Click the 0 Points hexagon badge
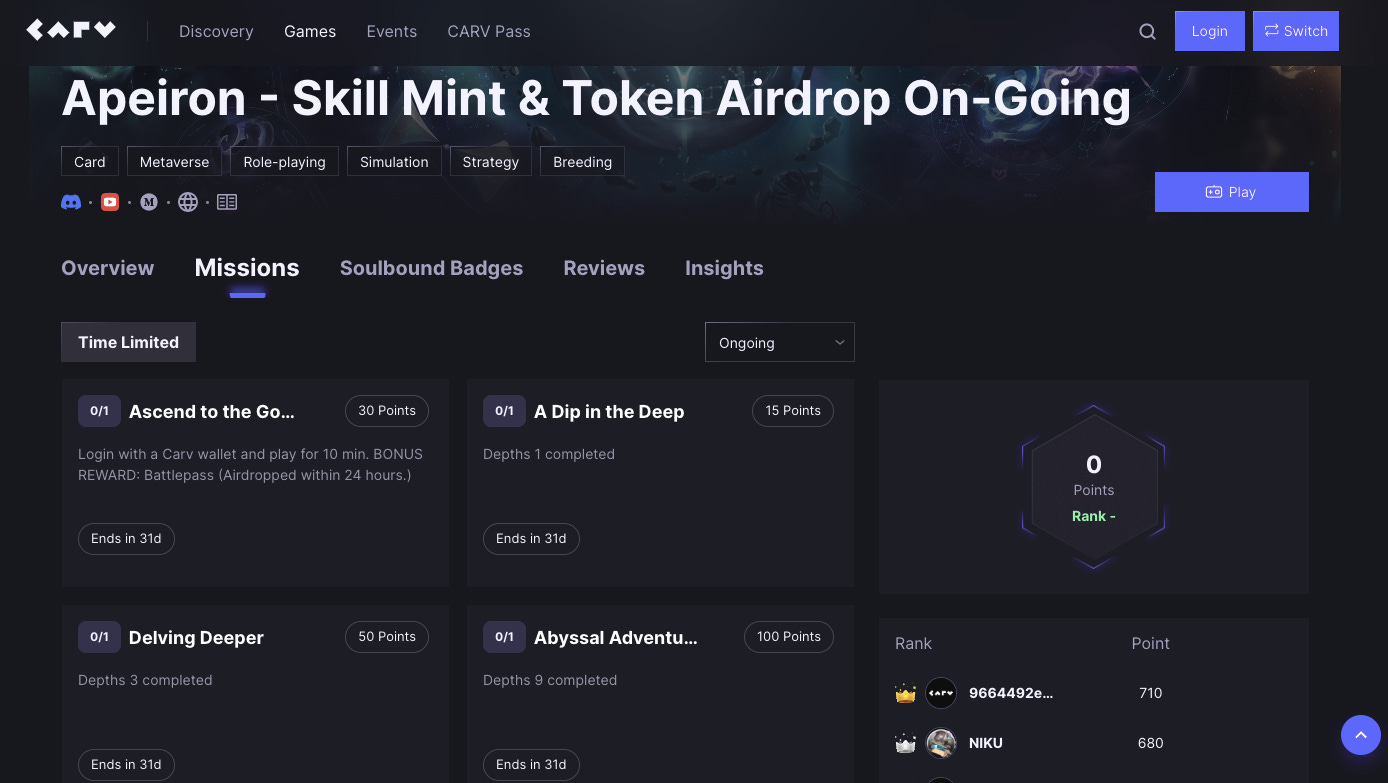The height and width of the screenshot is (783, 1388). [1094, 487]
